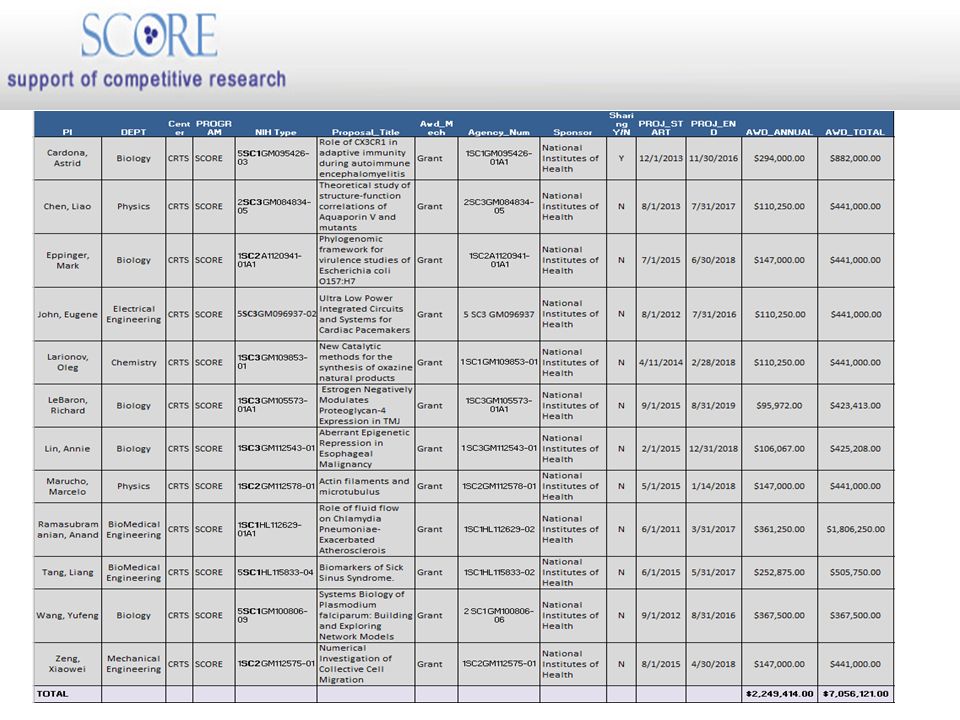Click the TOTAL row label
The image size is (960, 720).
[x=53, y=694]
